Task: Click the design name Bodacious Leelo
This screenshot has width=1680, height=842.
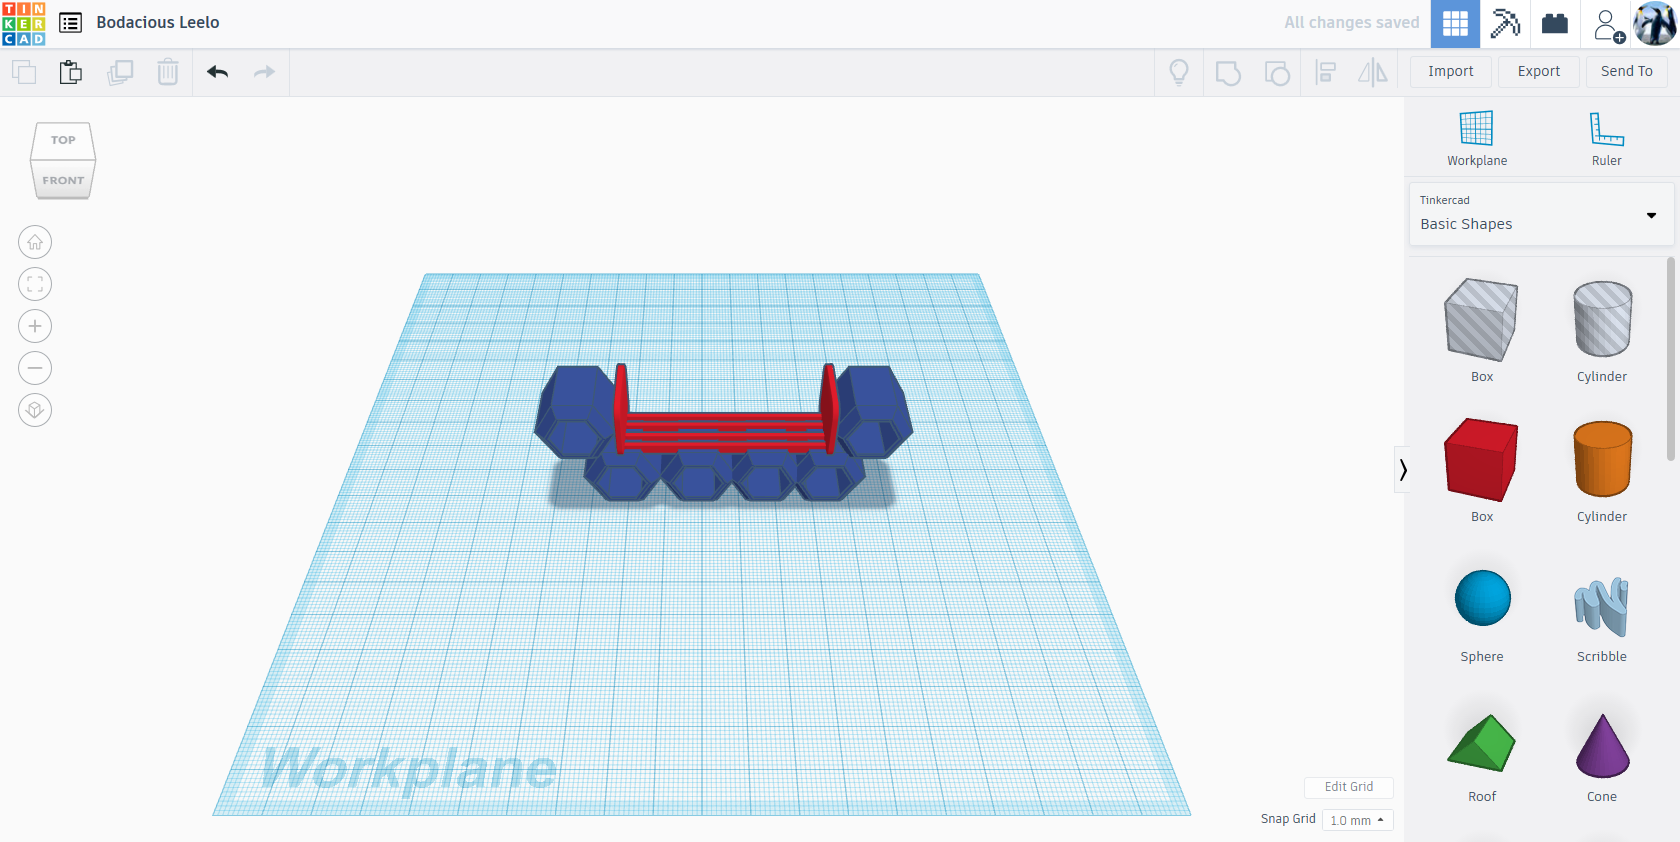Action: click(158, 22)
